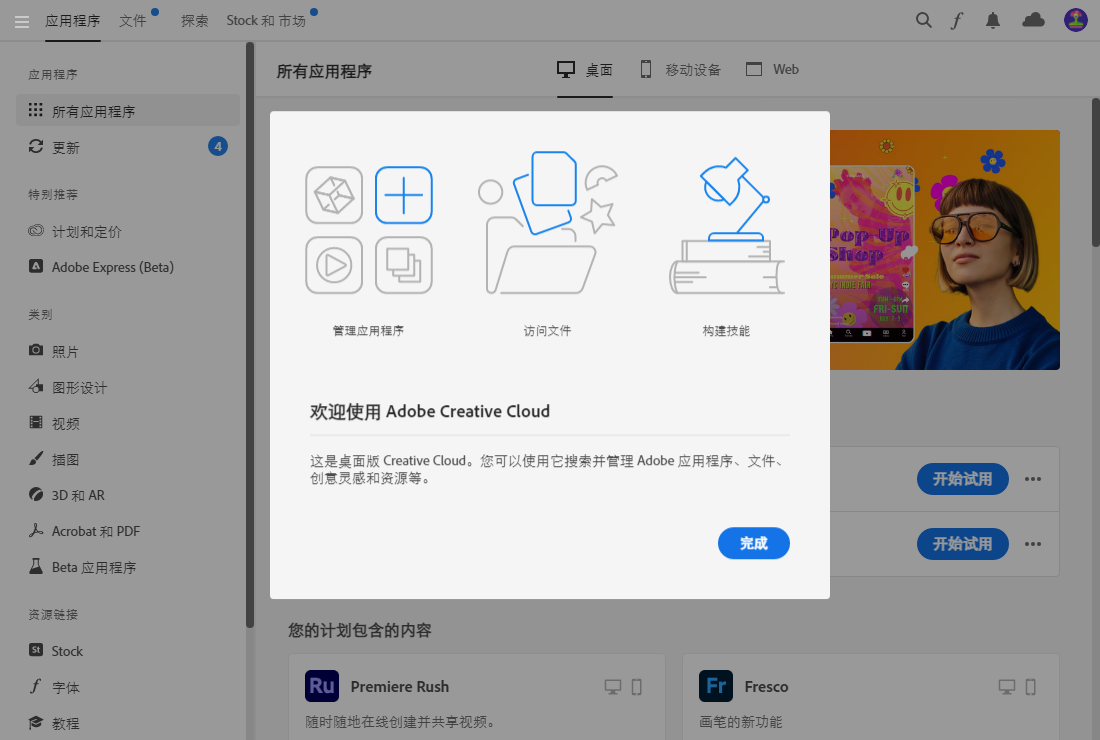Viewport: 1100px width, 740px height.
Task: Click the 插图 brush icon
Action: click(35, 459)
